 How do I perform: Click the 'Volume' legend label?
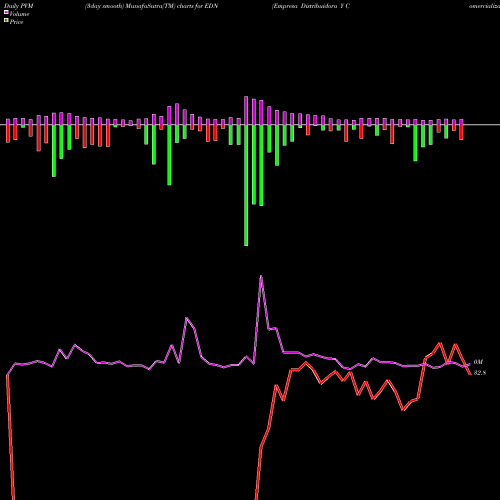(19, 14)
